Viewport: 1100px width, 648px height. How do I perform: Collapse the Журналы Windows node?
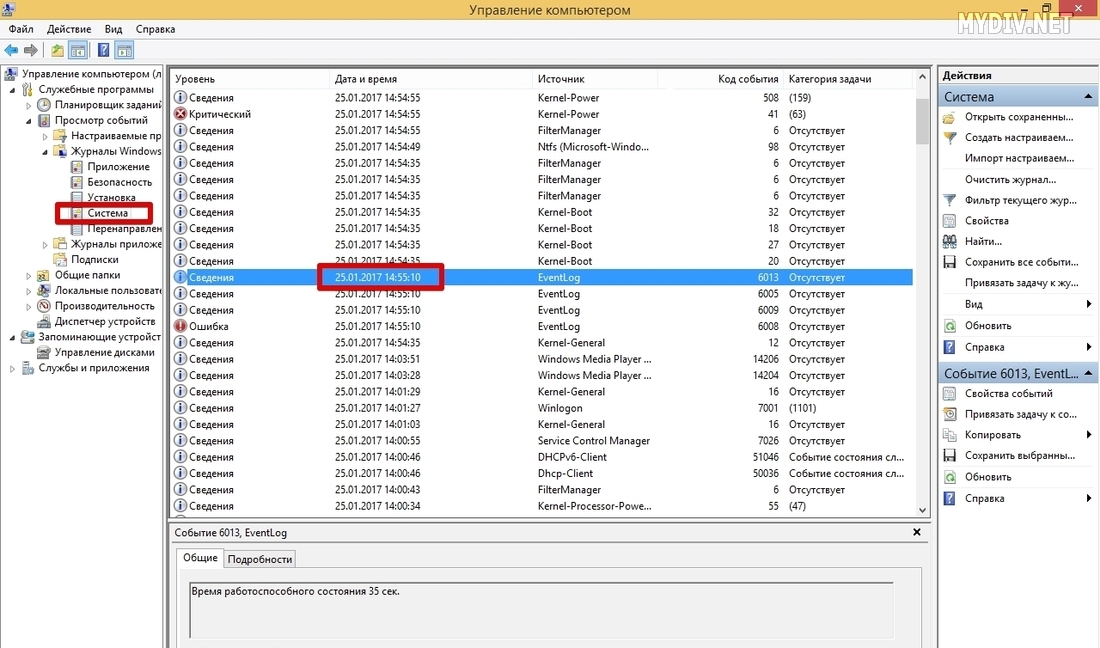click(x=45, y=151)
